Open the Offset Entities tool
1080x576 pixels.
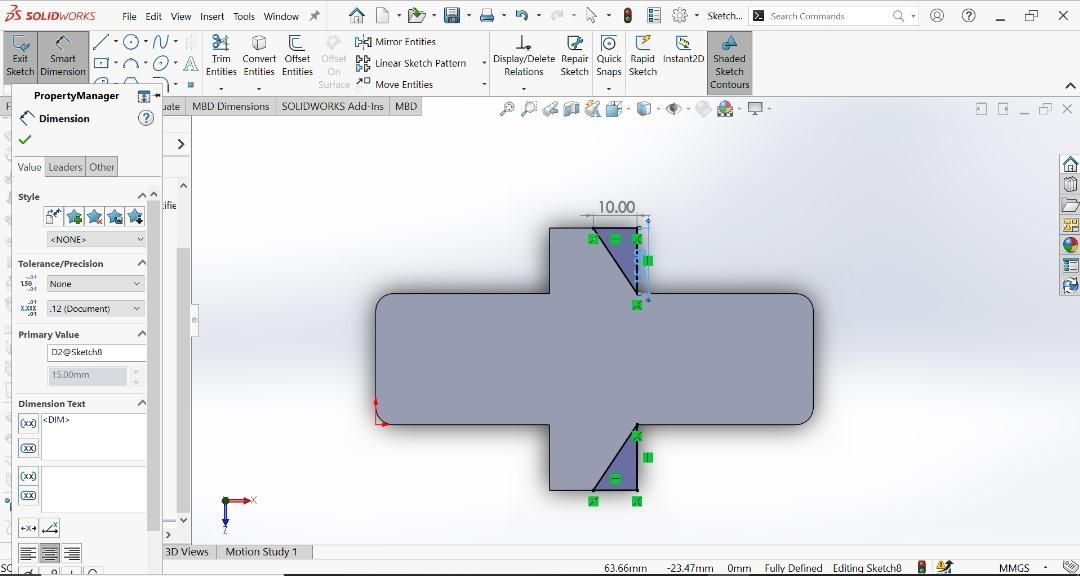click(296, 55)
